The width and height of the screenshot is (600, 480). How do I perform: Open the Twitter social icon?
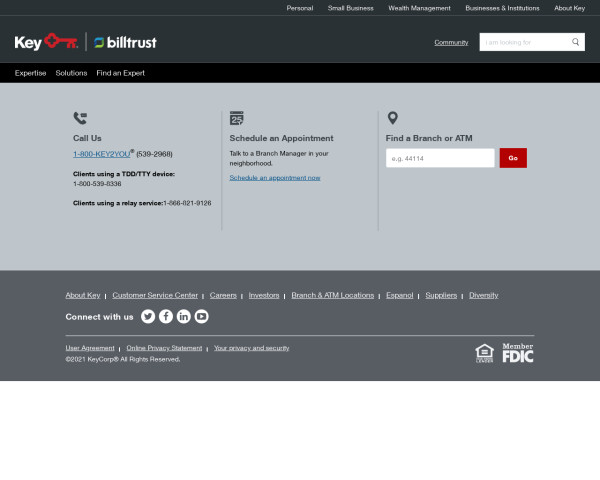click(148, 317)
